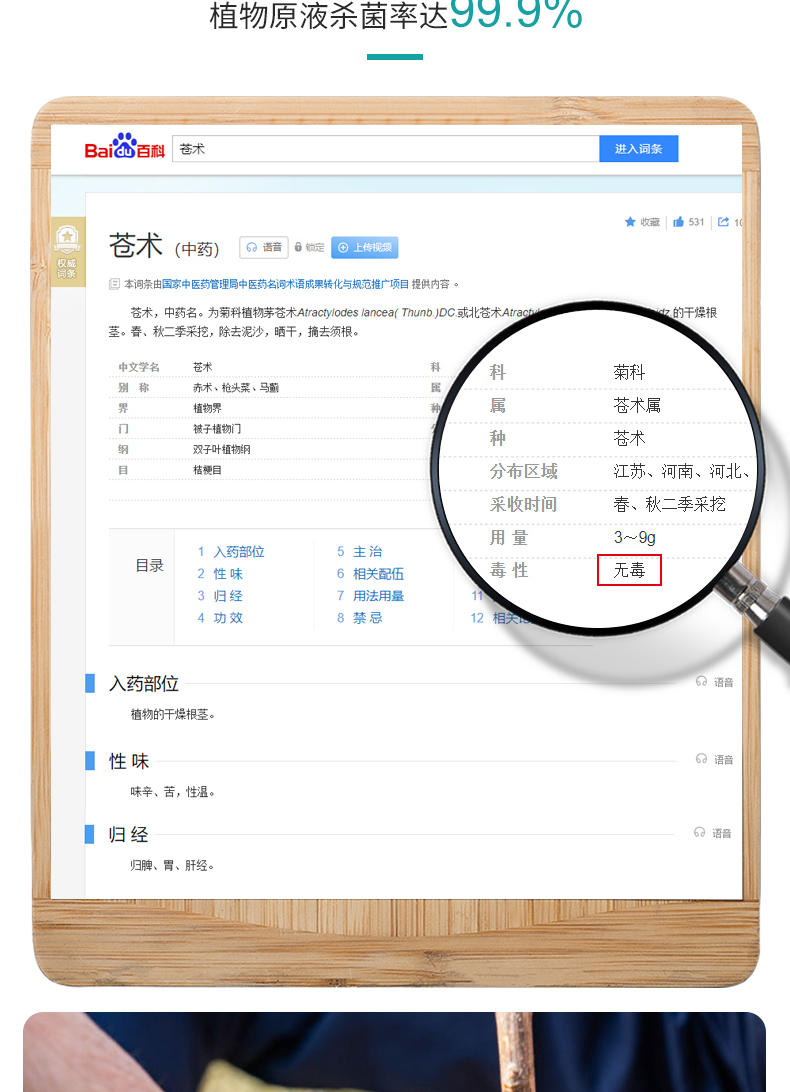Click the 赤术、枪头菜、马蓟 alias text
This screenshot has height=1092, width=790.
235,388
